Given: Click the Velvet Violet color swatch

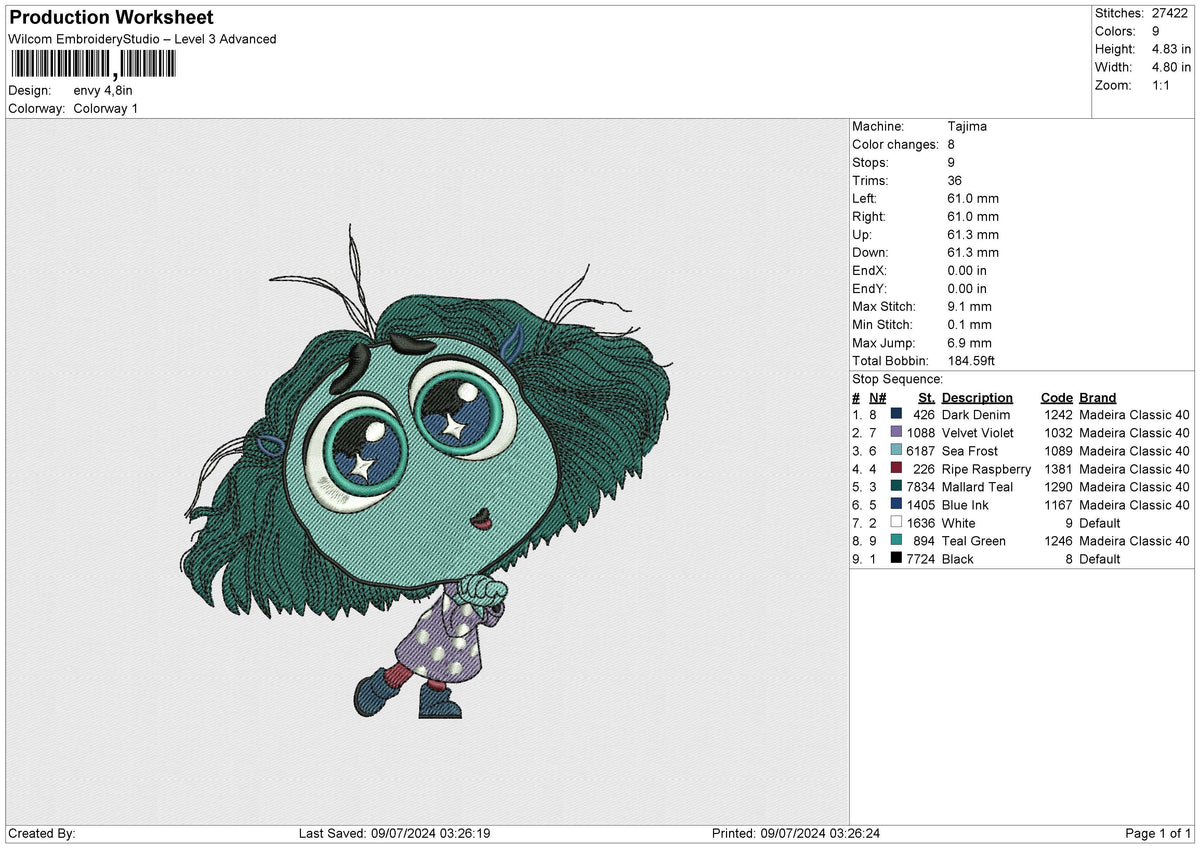Looking at the screenshot, I should click(x=896, y=432).
